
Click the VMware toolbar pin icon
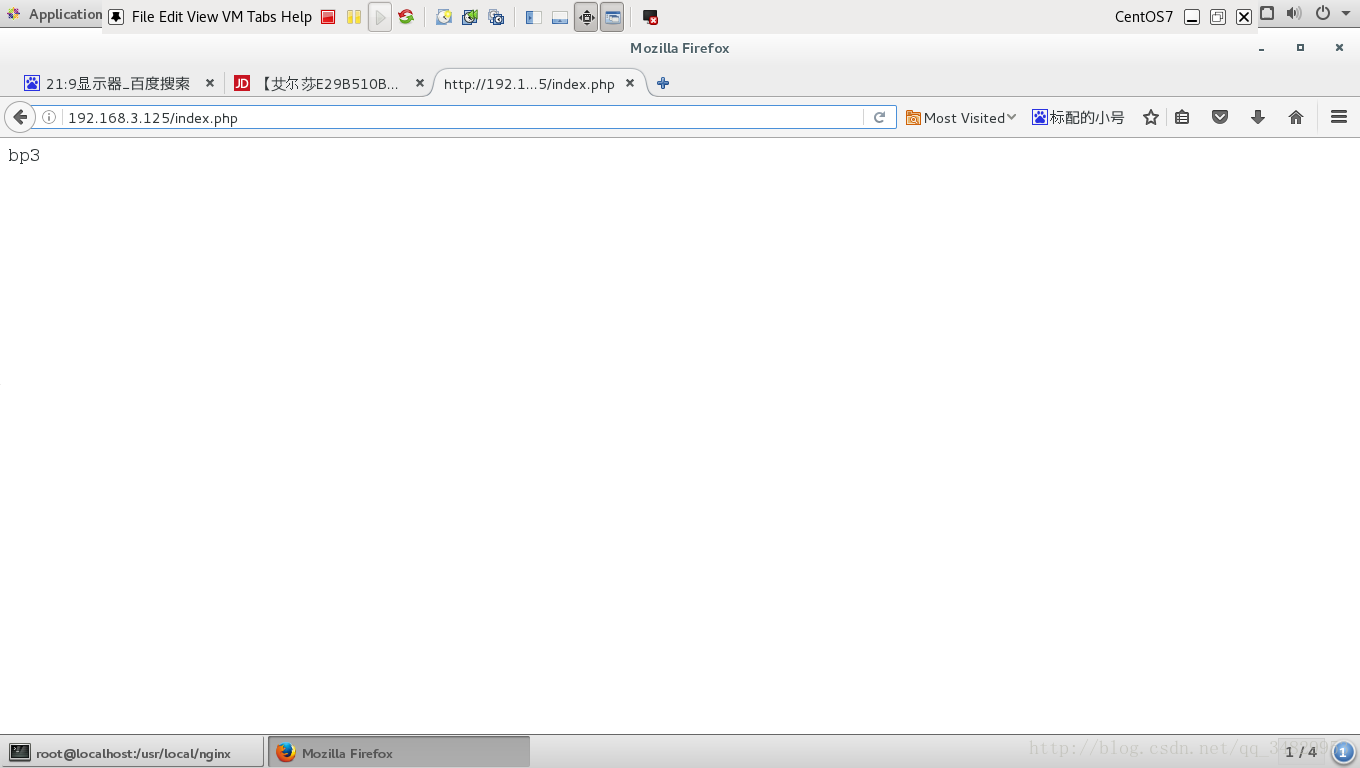click(116, 17)
